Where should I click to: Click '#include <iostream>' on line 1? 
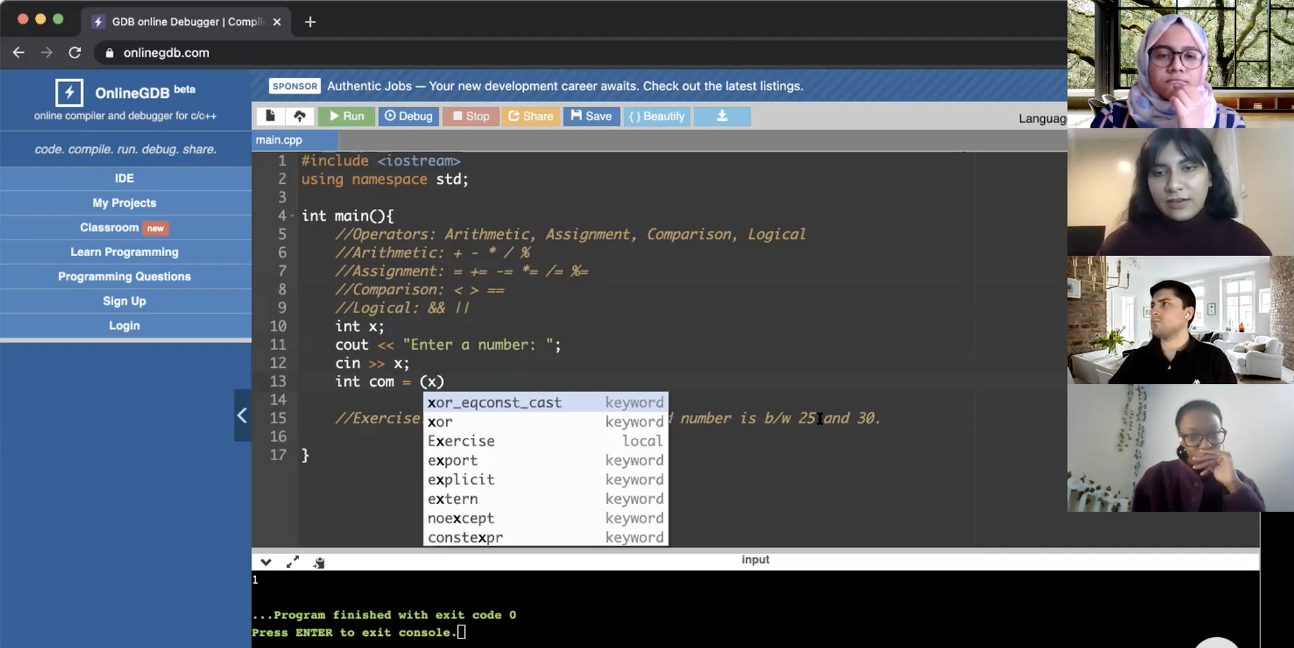point(381,161)
